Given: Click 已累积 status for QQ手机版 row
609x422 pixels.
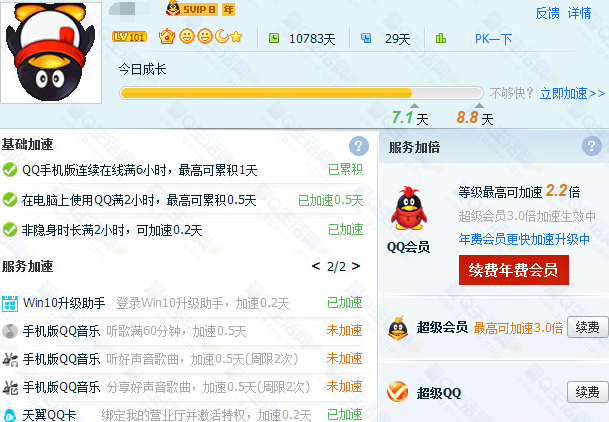Looking at the screenshot, I should pos(345,169).
